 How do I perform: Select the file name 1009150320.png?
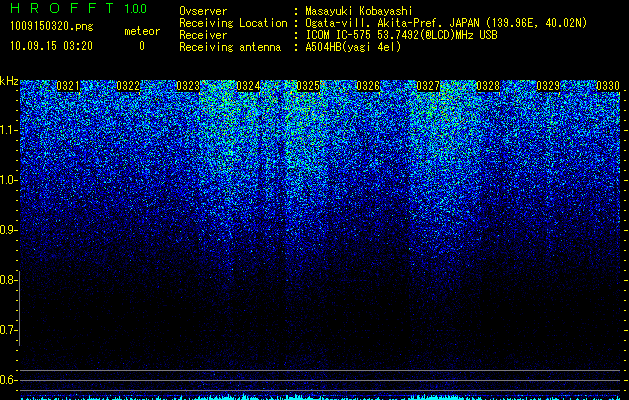coord(52,27)
